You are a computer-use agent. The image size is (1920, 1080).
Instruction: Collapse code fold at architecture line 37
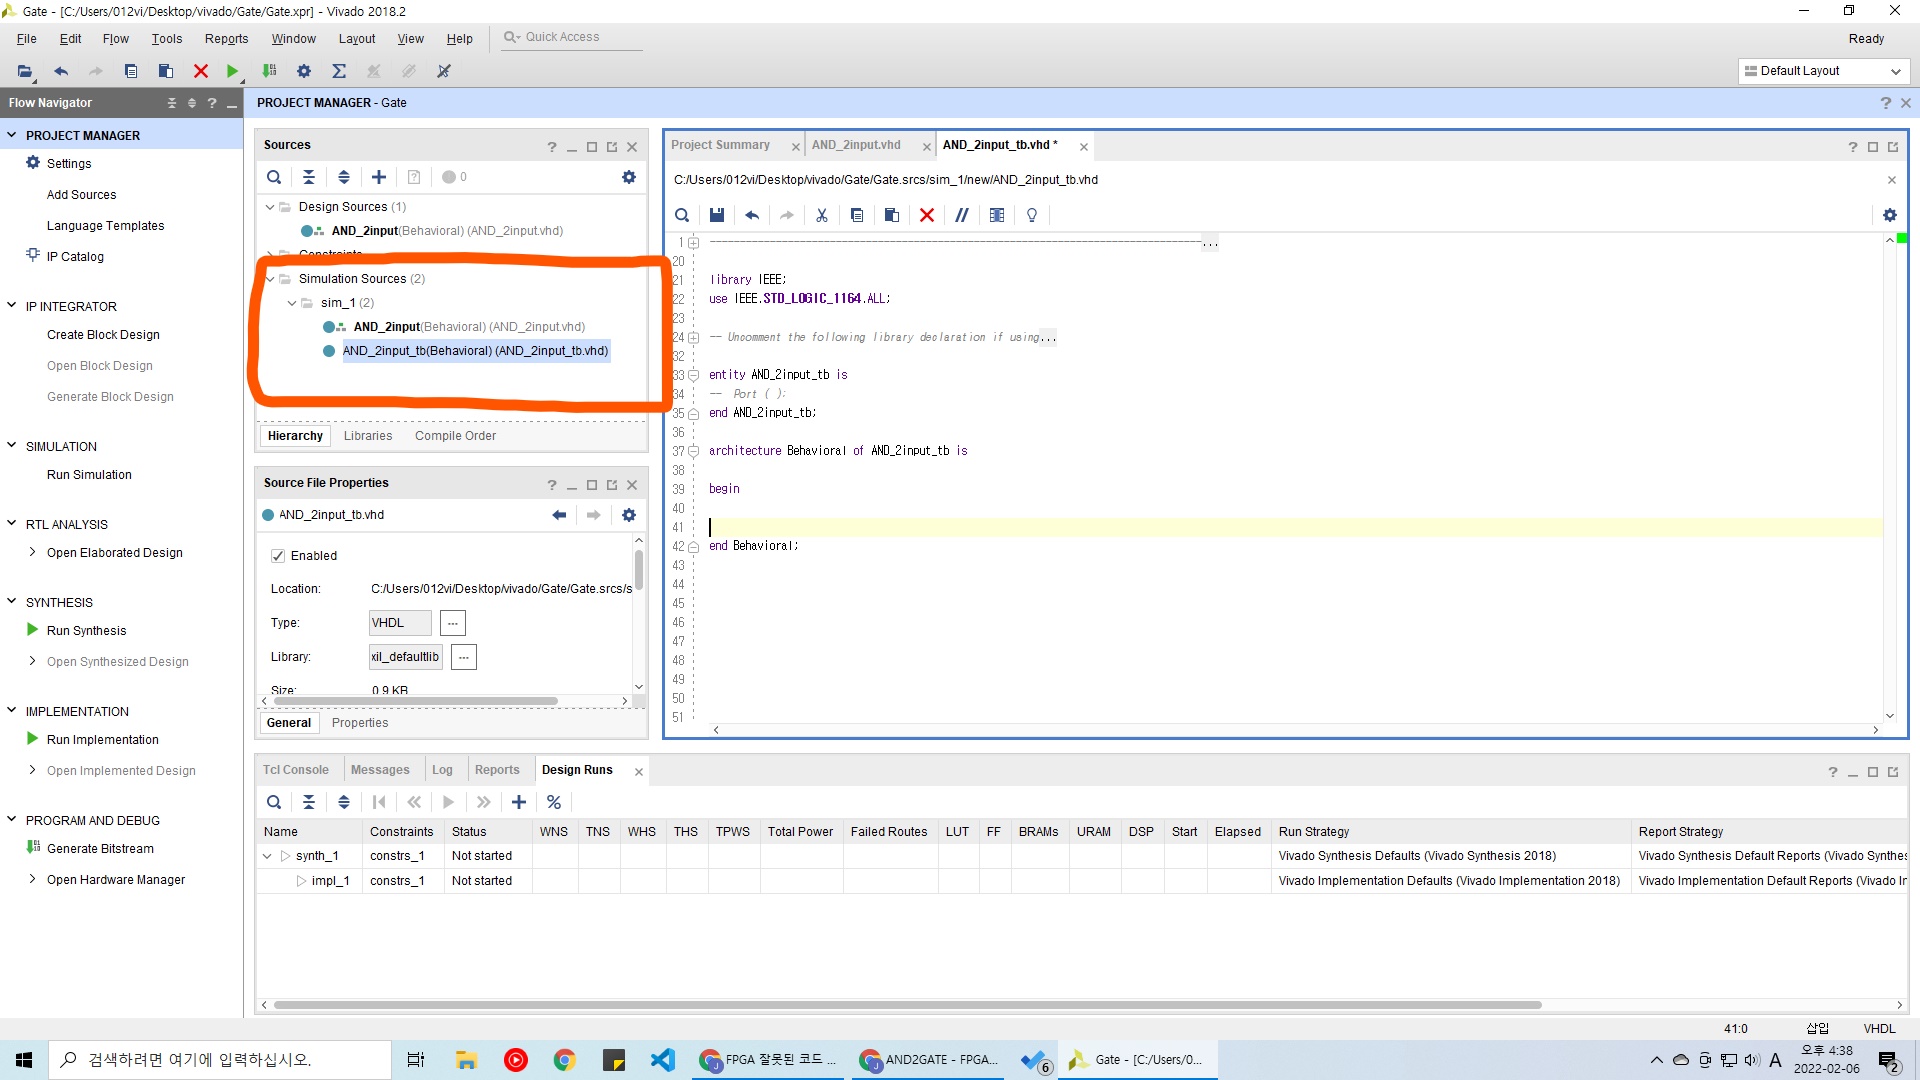tap(693, 451)
